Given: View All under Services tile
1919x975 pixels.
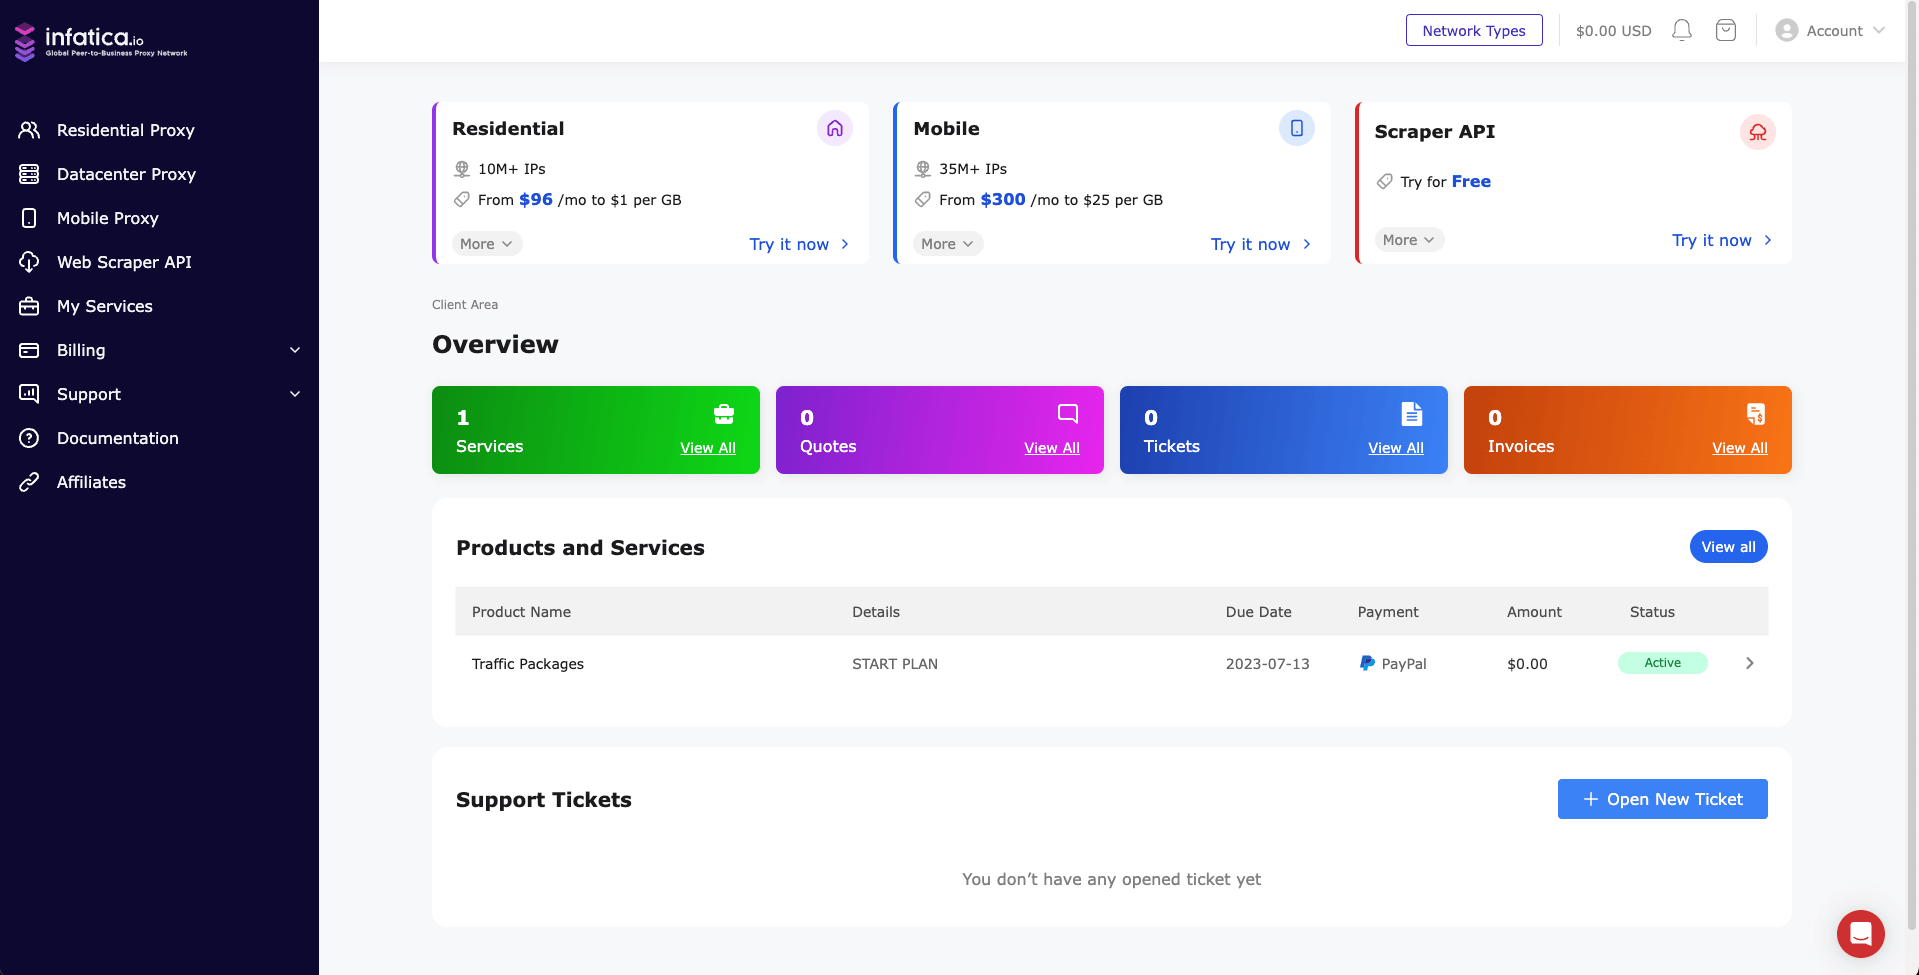Looking at the screenshot, I should (708, 448).
